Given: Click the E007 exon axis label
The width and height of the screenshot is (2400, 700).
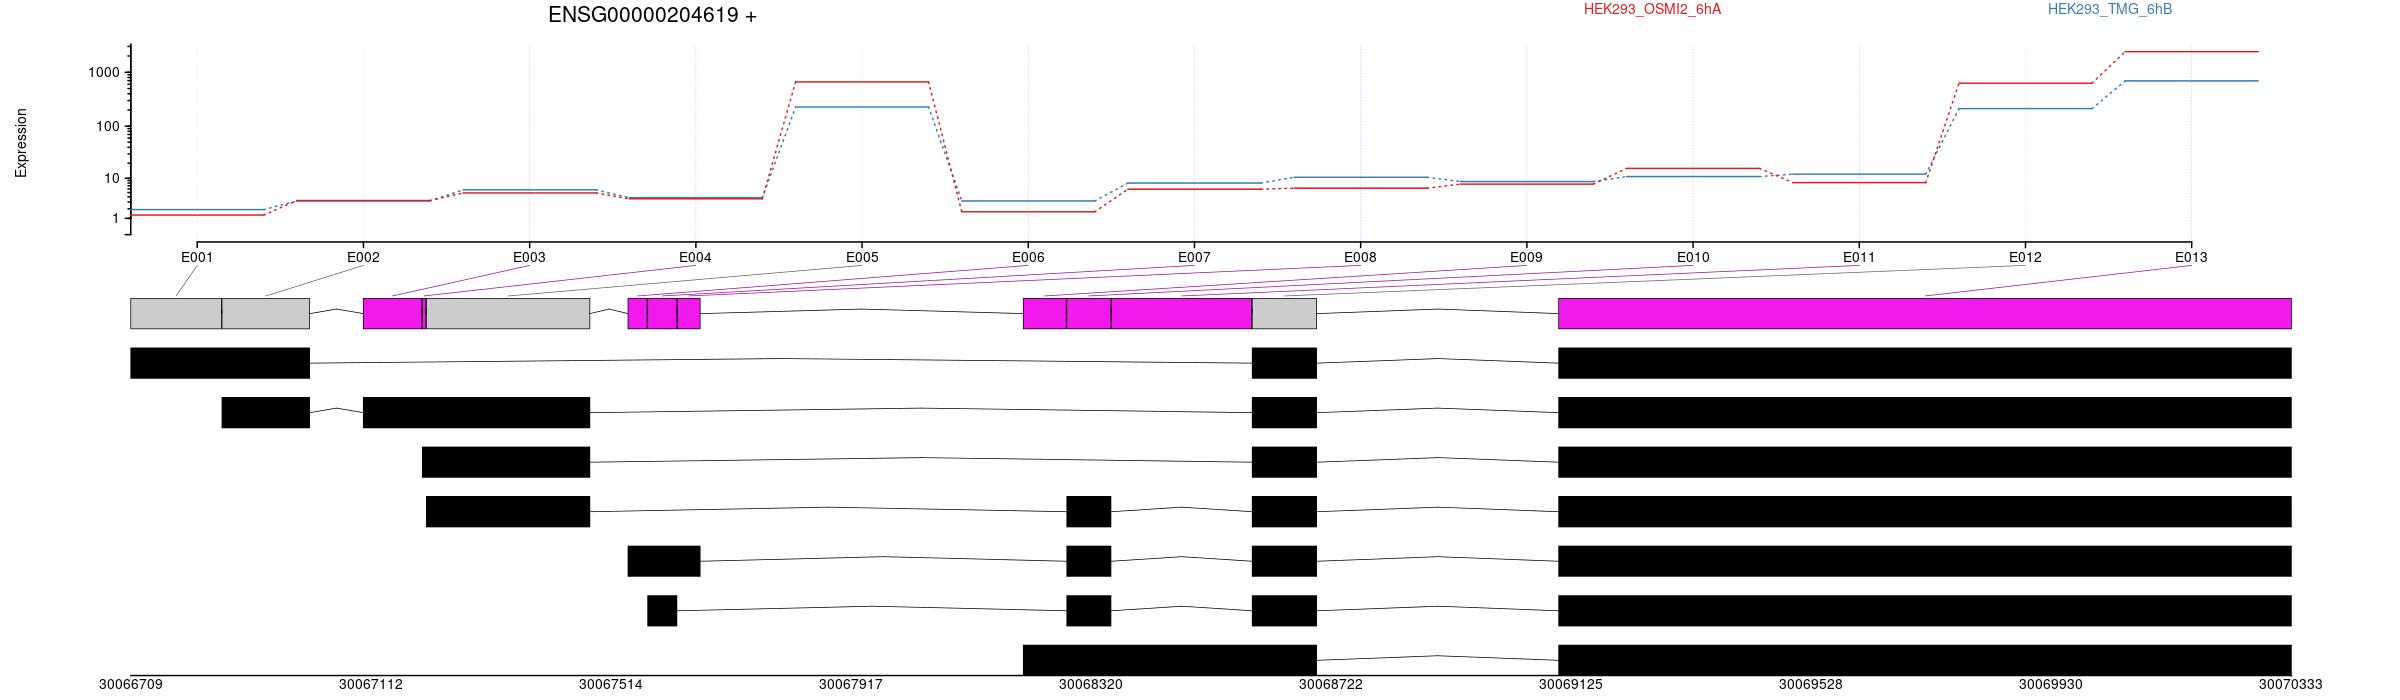Looking at the screenshot, I should point(1194,257).
